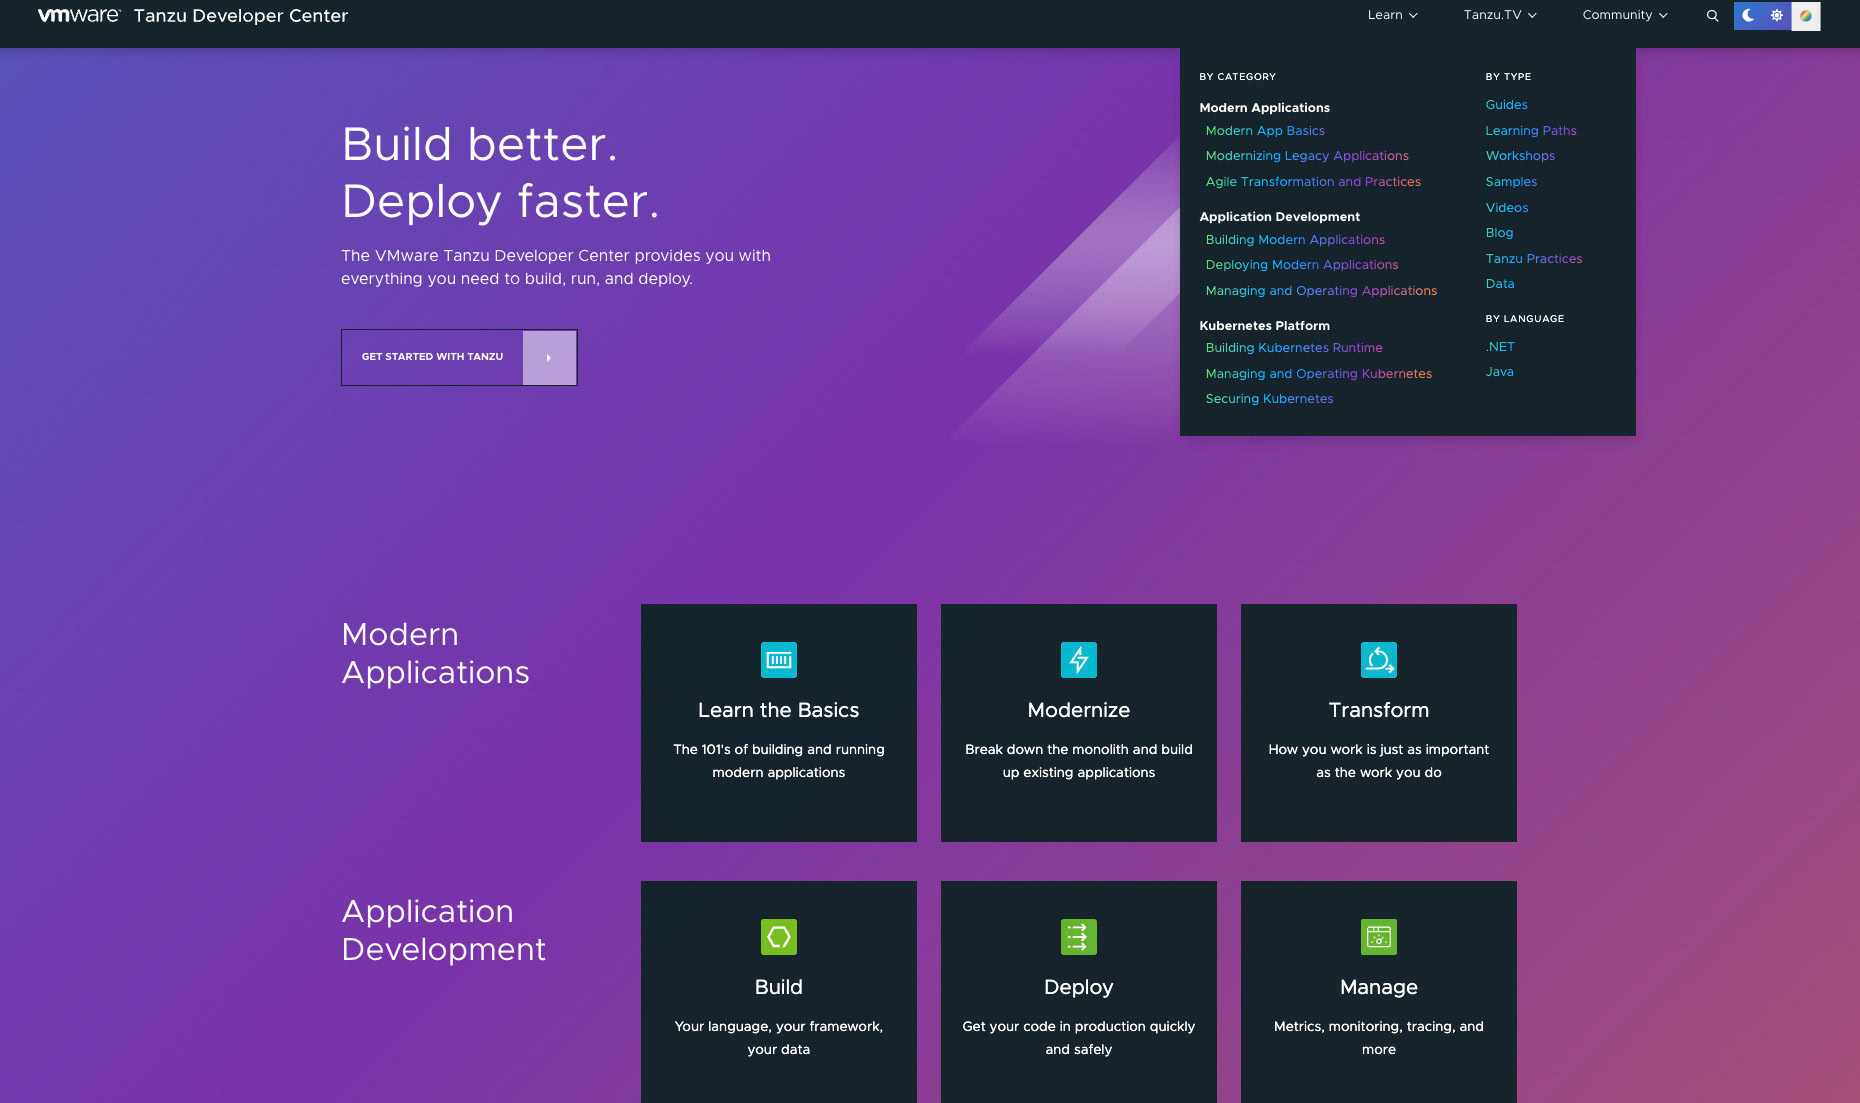Open Agile Transformation and Practices link

[1313, 182]
